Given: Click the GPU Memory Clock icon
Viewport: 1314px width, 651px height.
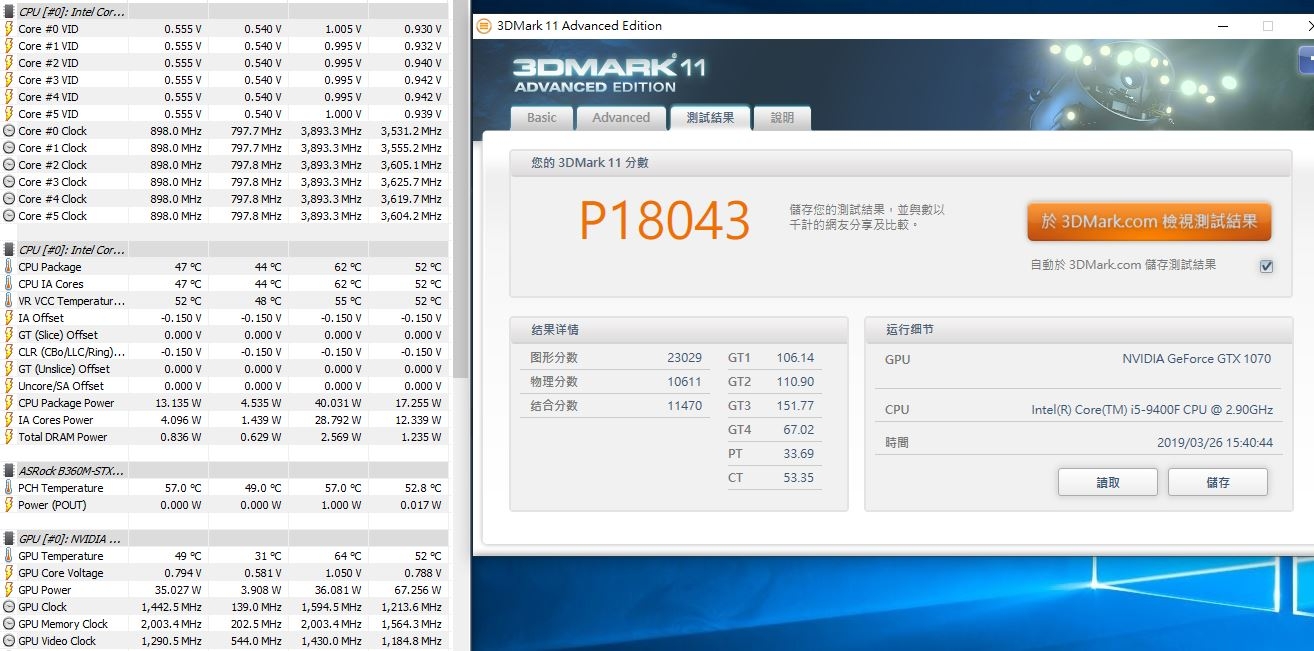Looking at the screenshot, I should click(x=9, y=624).
